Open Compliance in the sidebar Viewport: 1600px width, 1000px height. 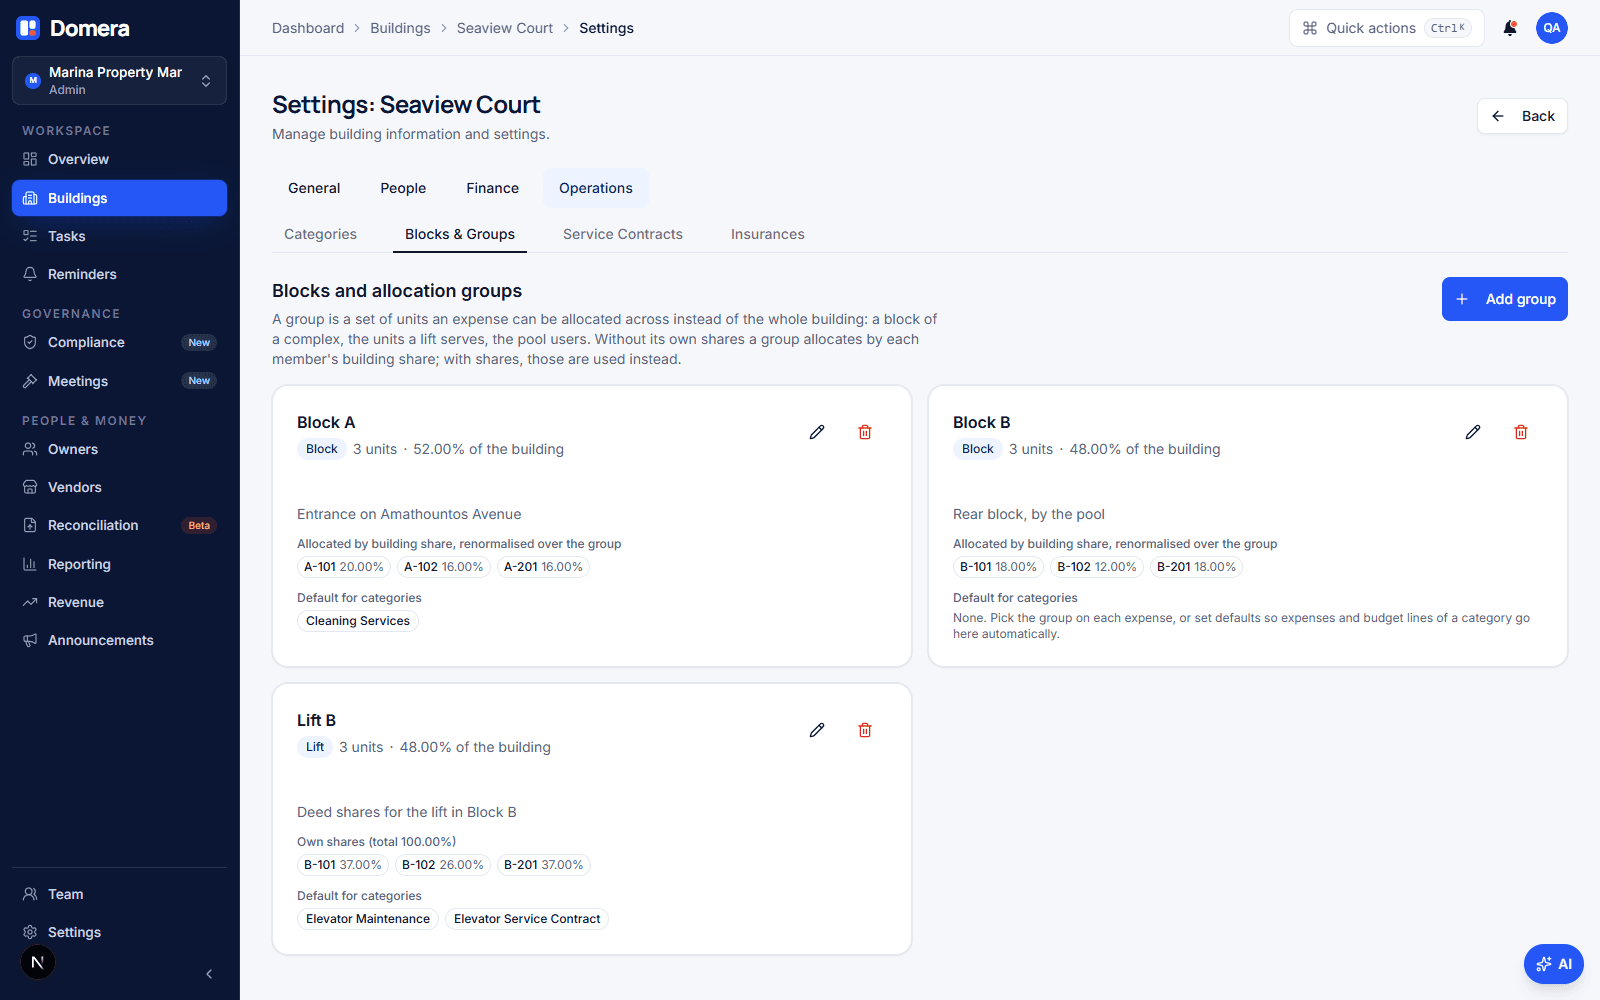click(119, 342)
